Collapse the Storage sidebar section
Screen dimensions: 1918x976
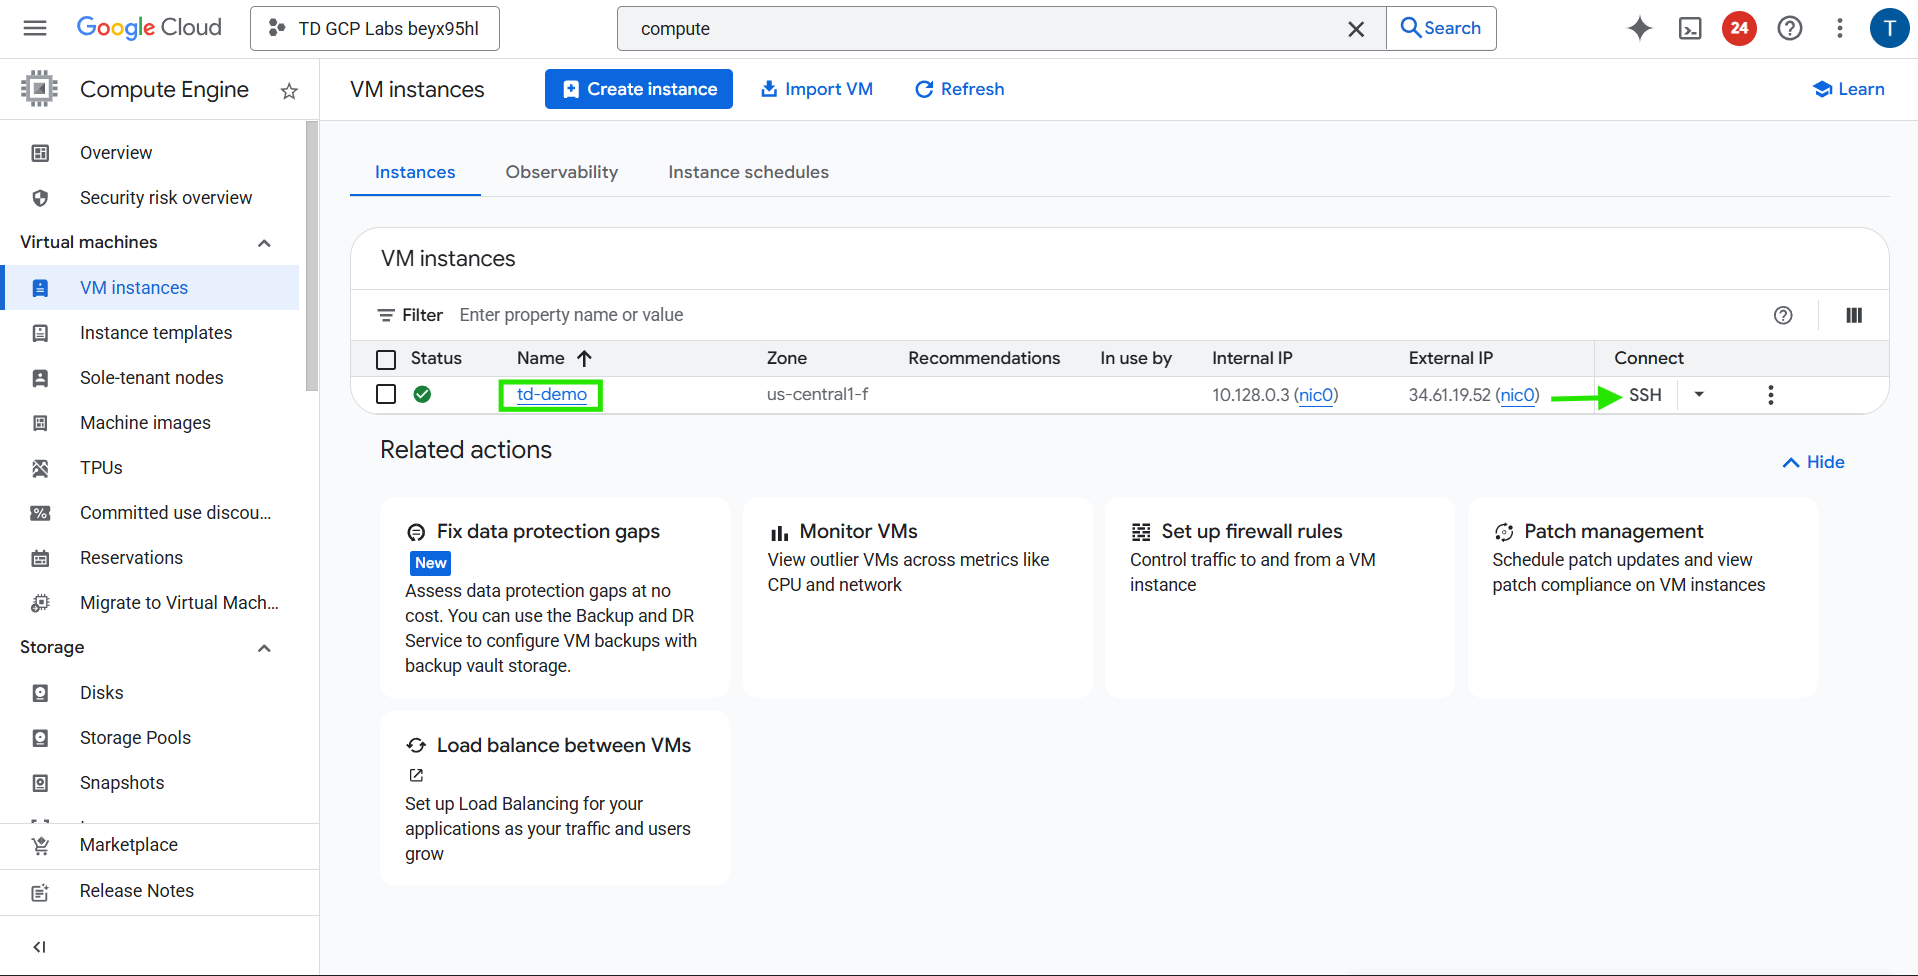(x=264, y=648)
